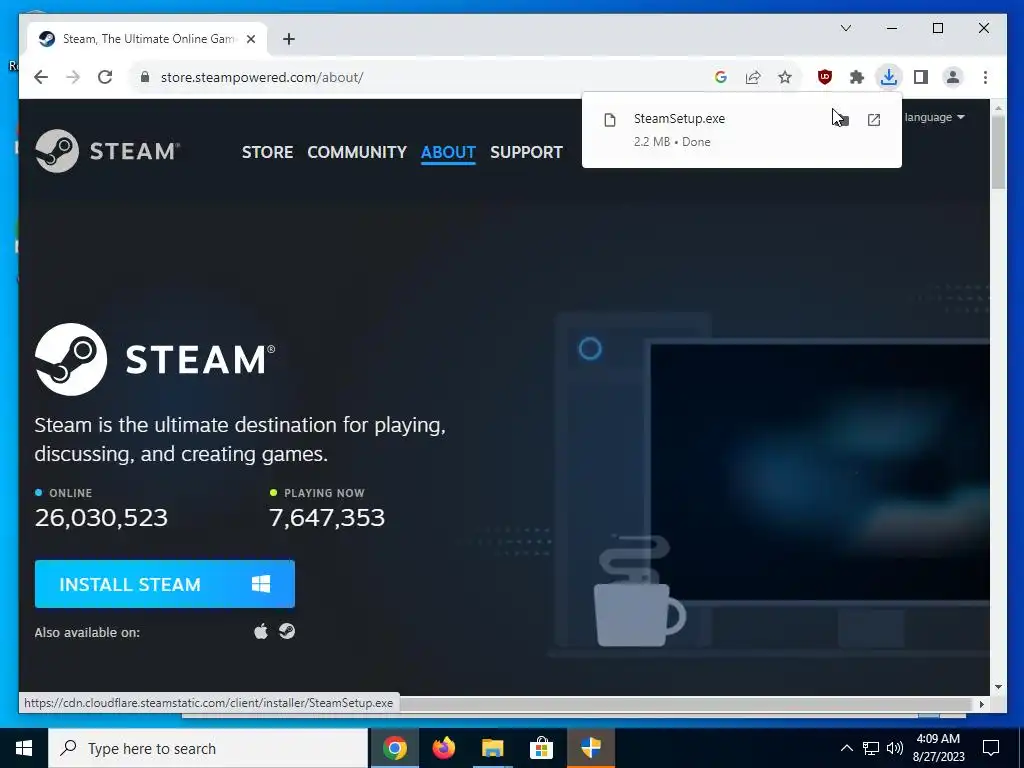
Task: Open the Google icon in address bar
Action: [721, 77]
